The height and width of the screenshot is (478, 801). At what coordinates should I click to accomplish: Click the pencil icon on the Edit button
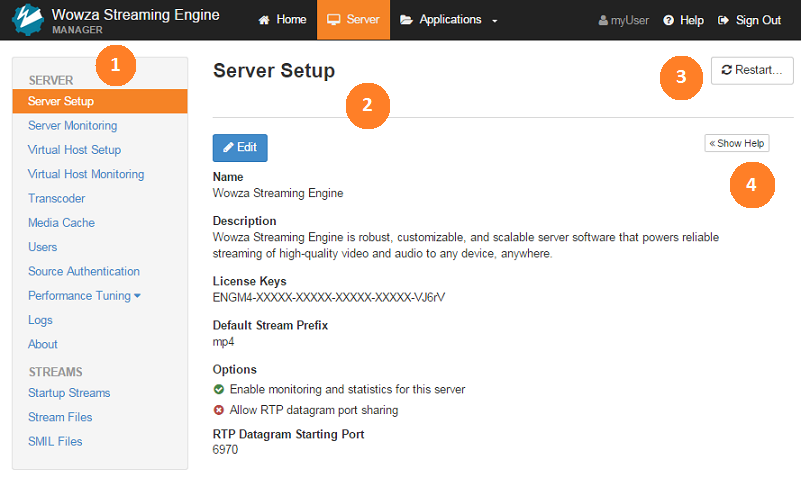coord(228,148)
